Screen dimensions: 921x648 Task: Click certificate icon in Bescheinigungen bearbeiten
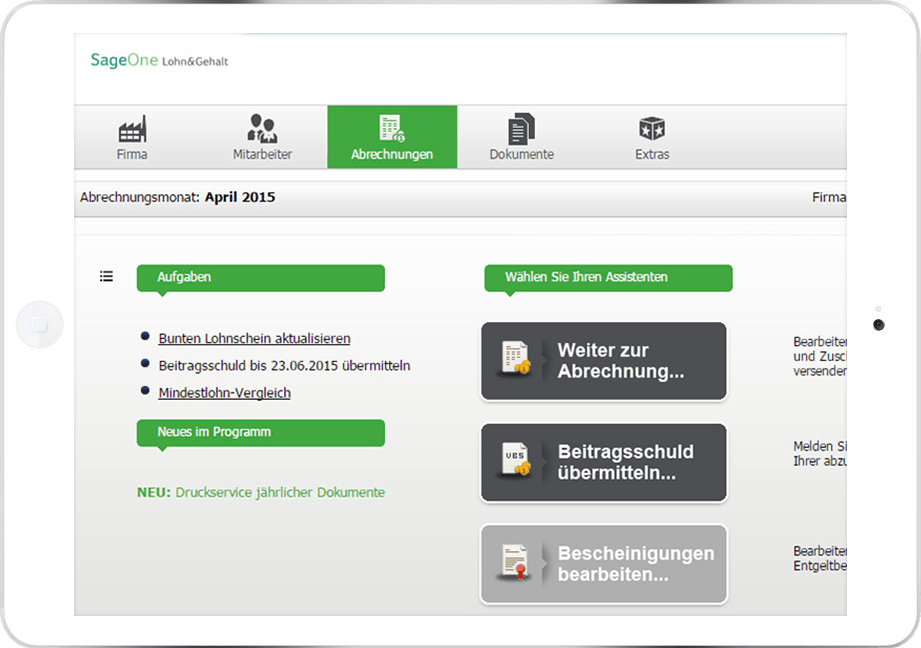[516, 564]
